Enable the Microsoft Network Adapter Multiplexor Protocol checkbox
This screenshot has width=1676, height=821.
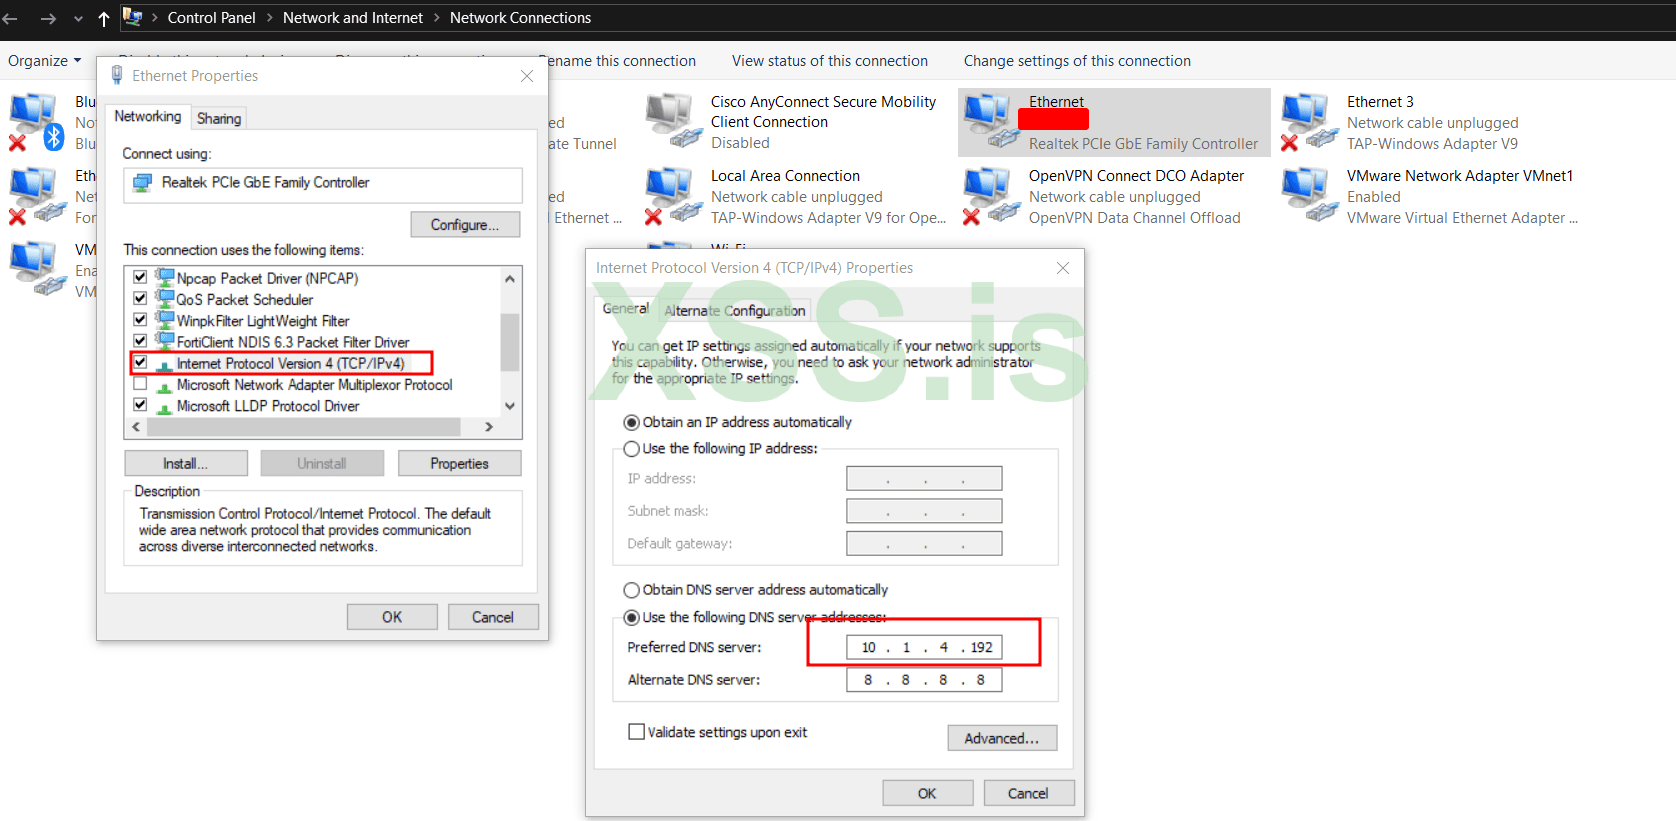coord(140,384)
